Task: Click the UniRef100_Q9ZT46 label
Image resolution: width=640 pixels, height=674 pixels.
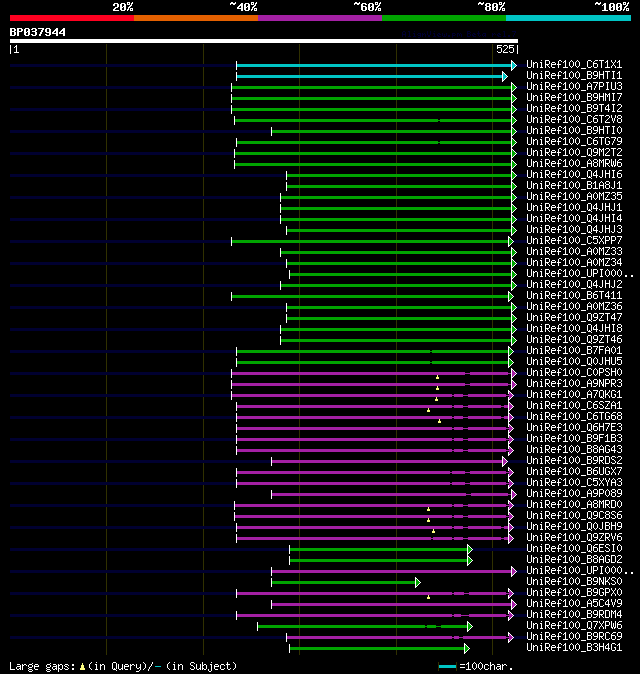Action: 574,340
